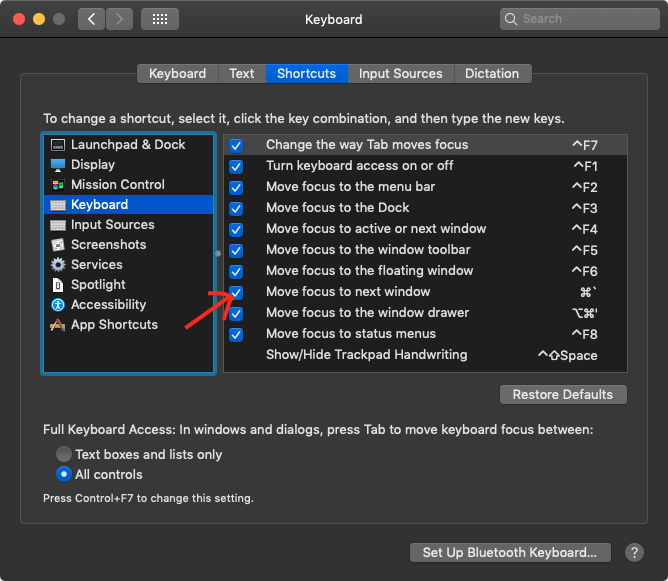Click the Input Sources keyboard icon

[58, 225]
